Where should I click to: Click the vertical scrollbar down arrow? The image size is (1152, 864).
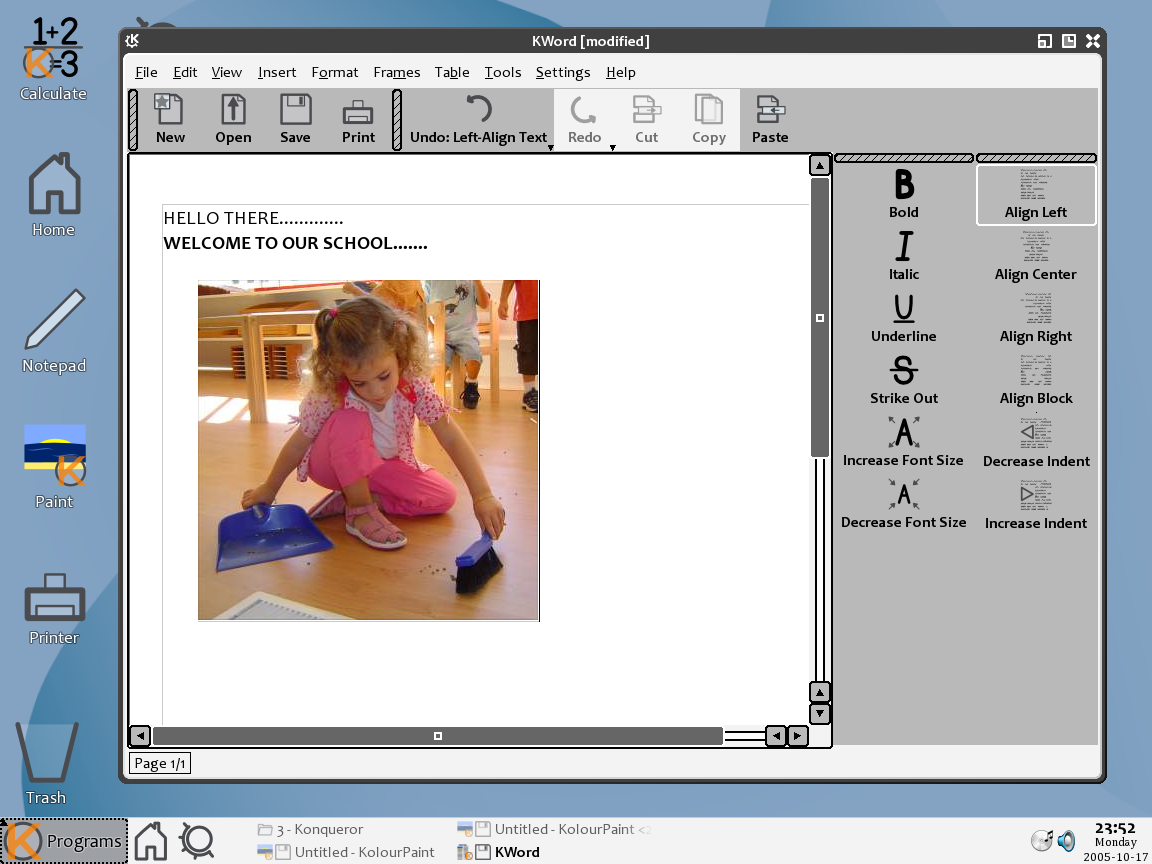point(820,713)
